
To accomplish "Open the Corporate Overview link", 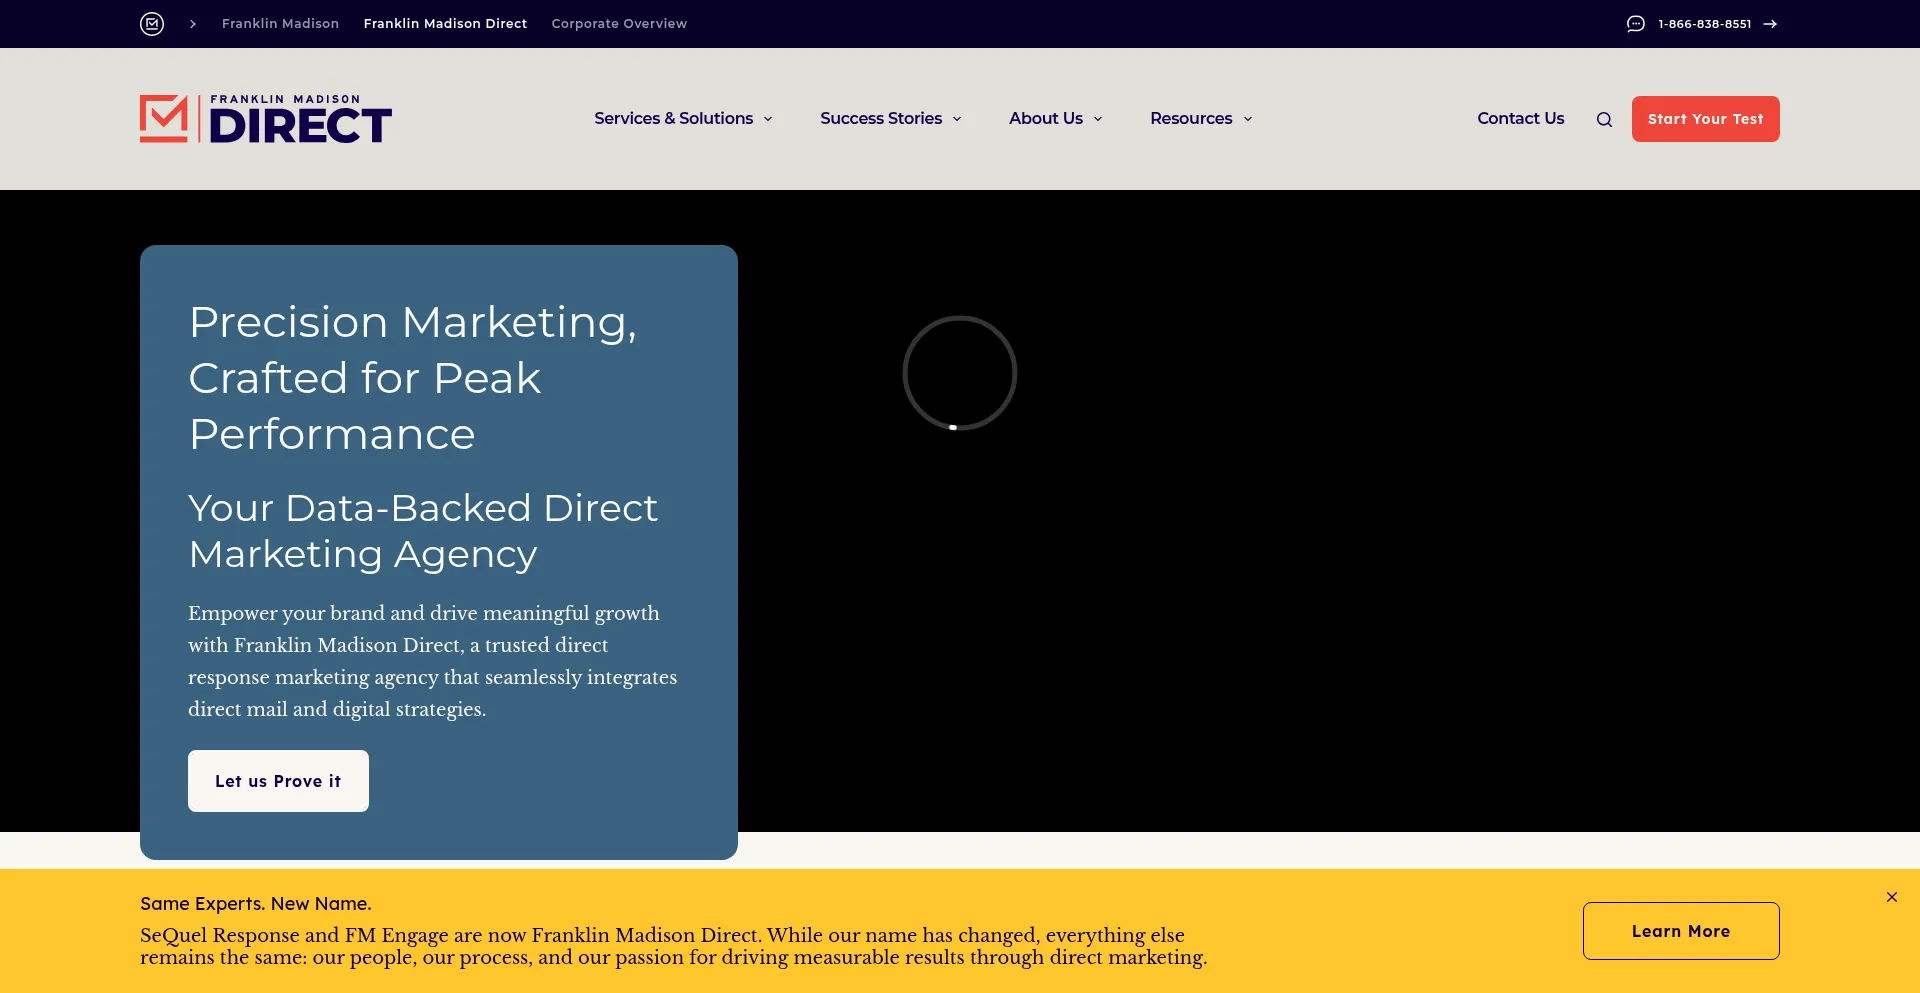I will (x=619, y=24).
